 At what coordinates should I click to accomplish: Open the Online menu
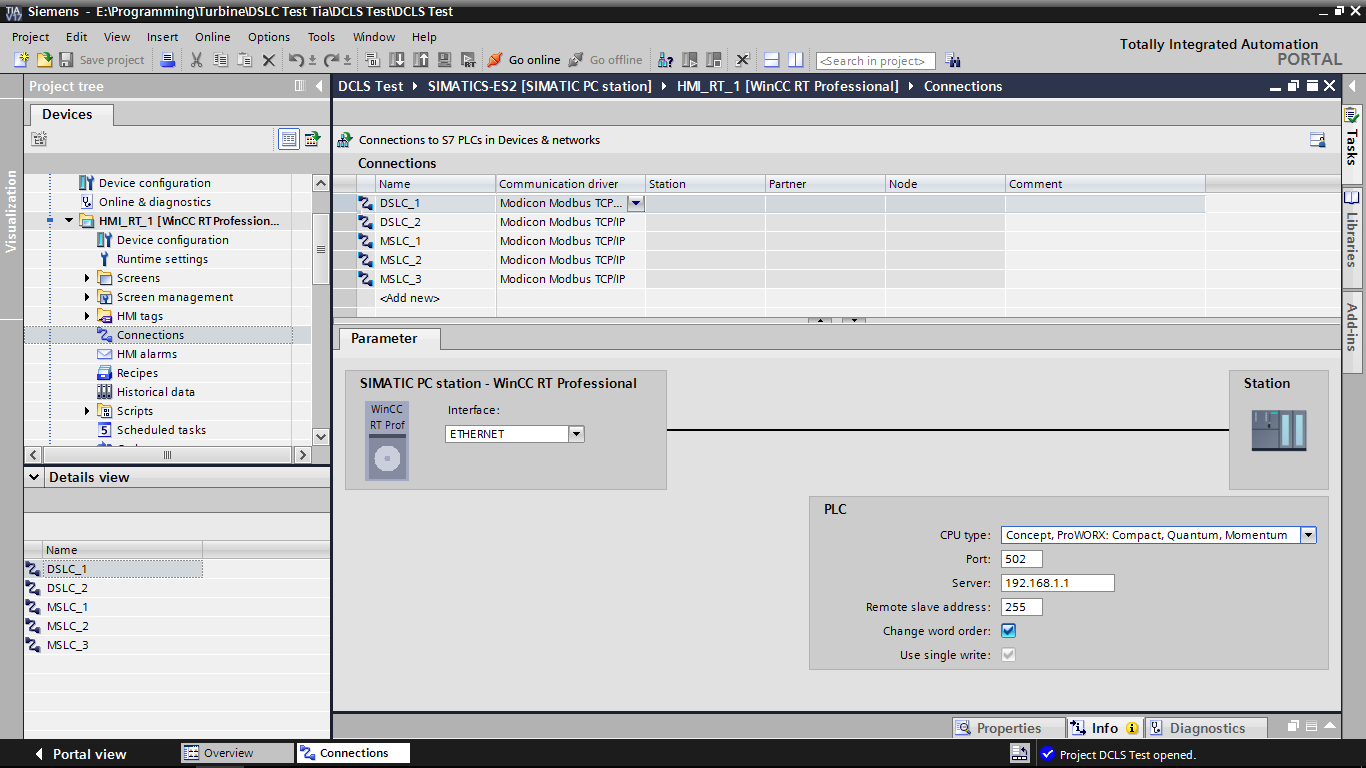pos(212,37)
